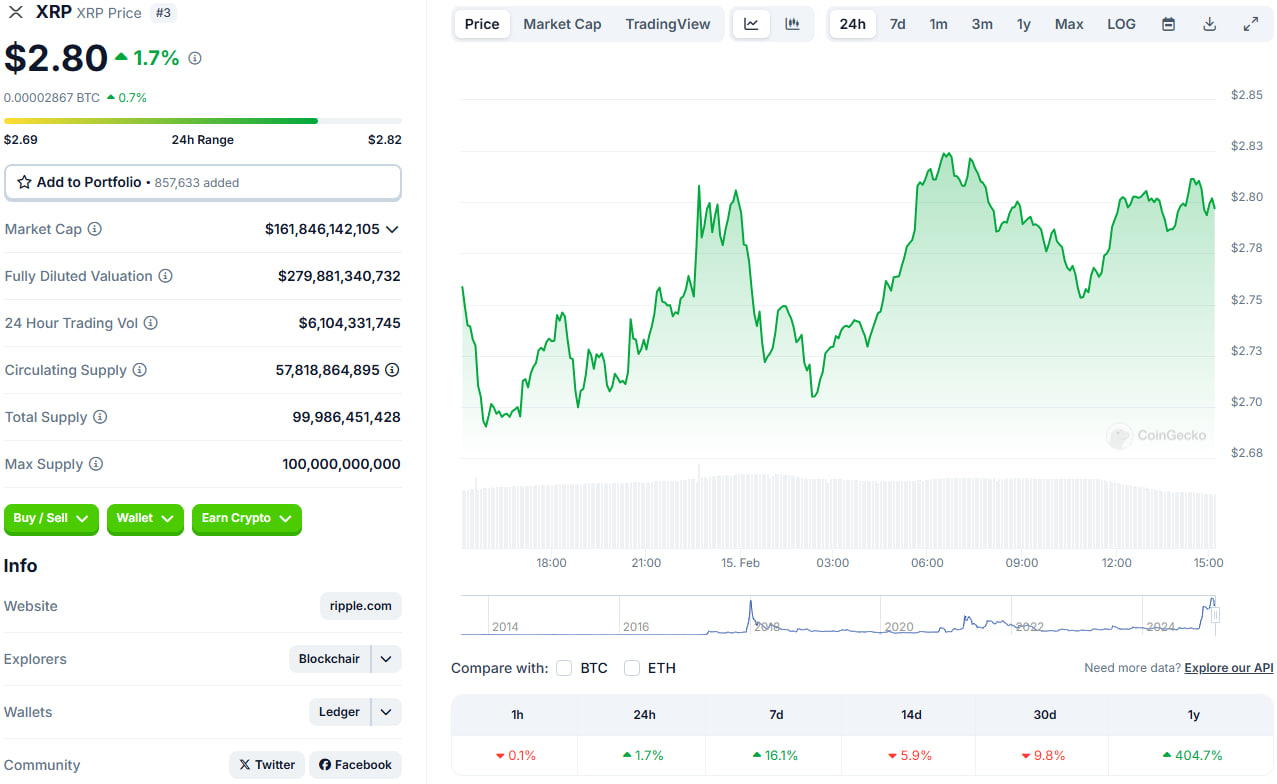Expand more Explorers dropdown arrow
Viewport: 1277px width, 784px height.
click(386, 659)
